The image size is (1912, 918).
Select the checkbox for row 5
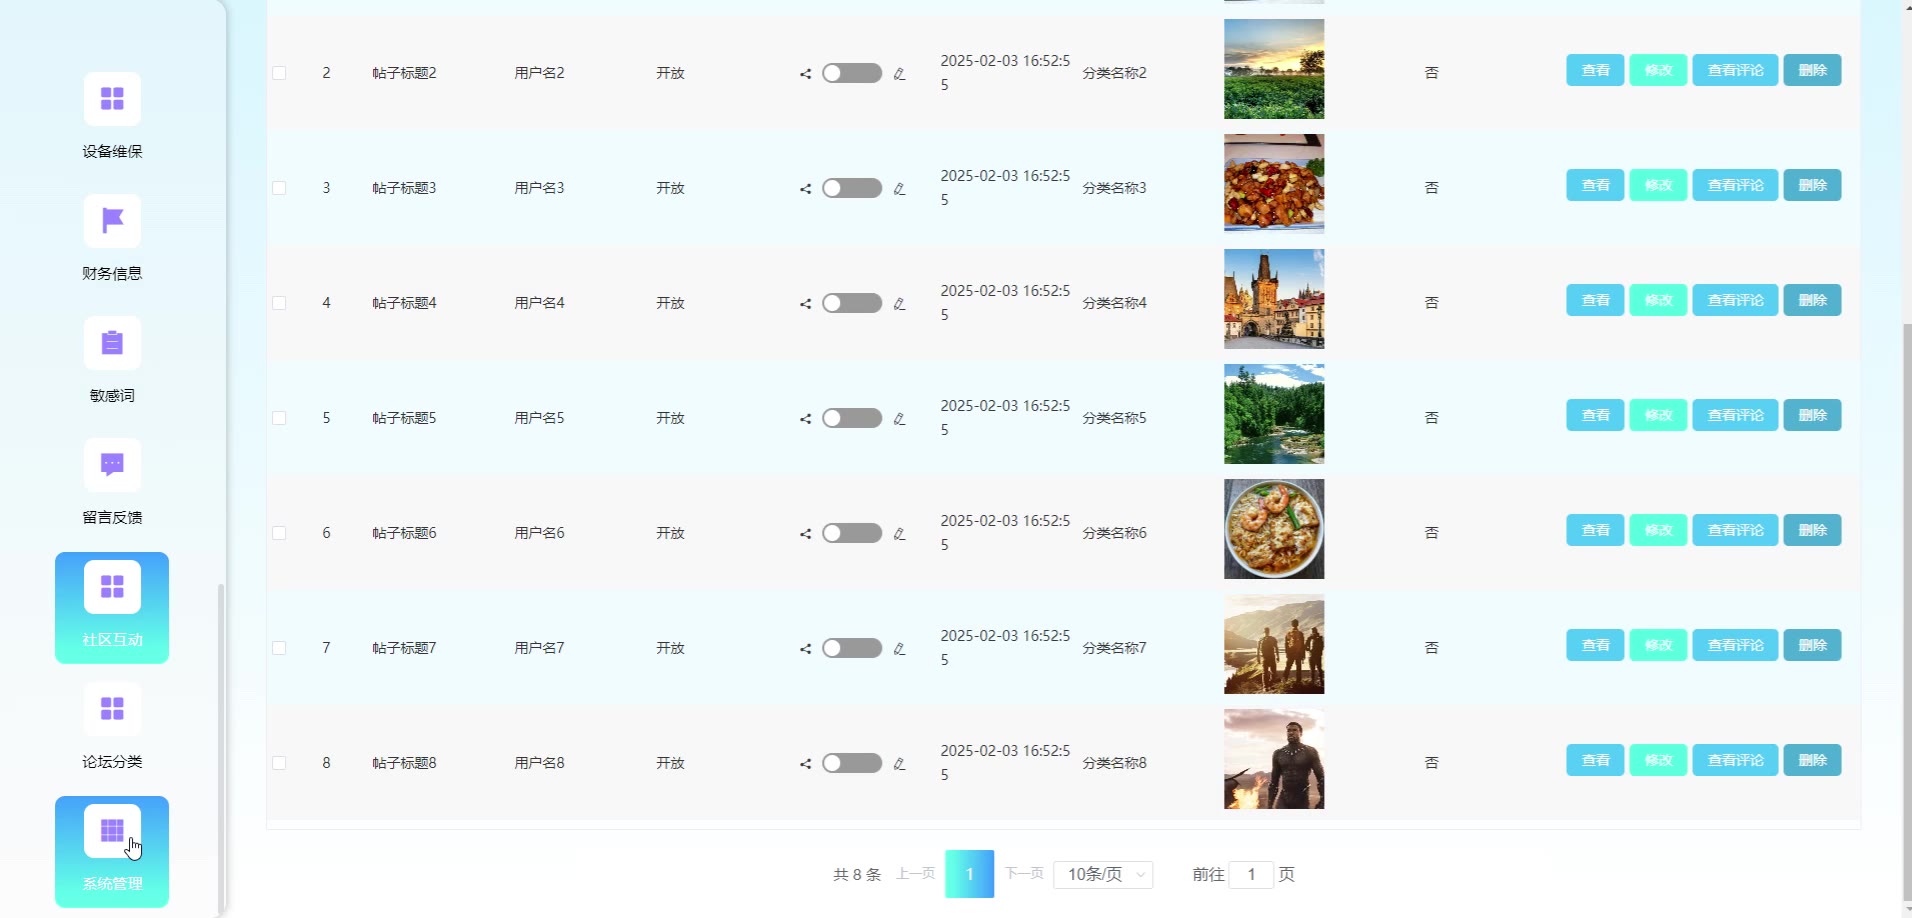(x=279, y=418)
